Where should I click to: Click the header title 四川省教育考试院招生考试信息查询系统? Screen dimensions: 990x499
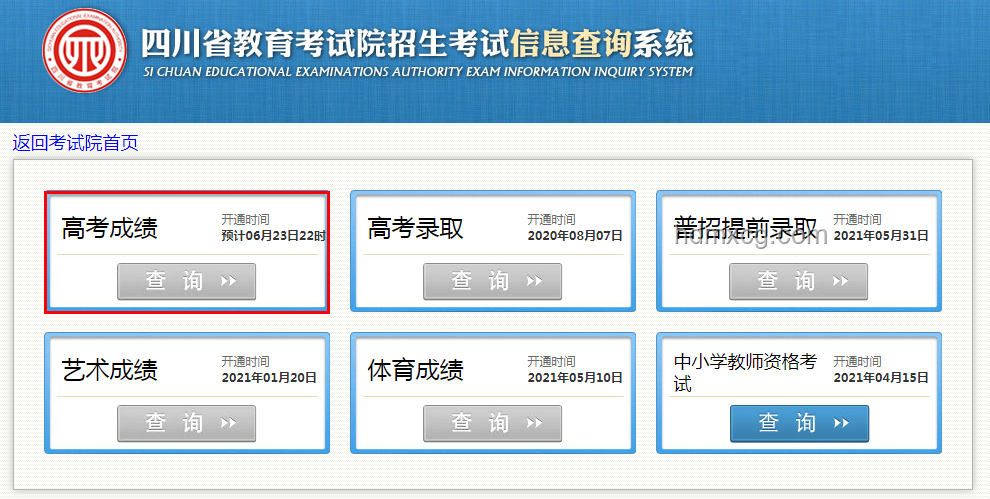(x=417, y=44)
